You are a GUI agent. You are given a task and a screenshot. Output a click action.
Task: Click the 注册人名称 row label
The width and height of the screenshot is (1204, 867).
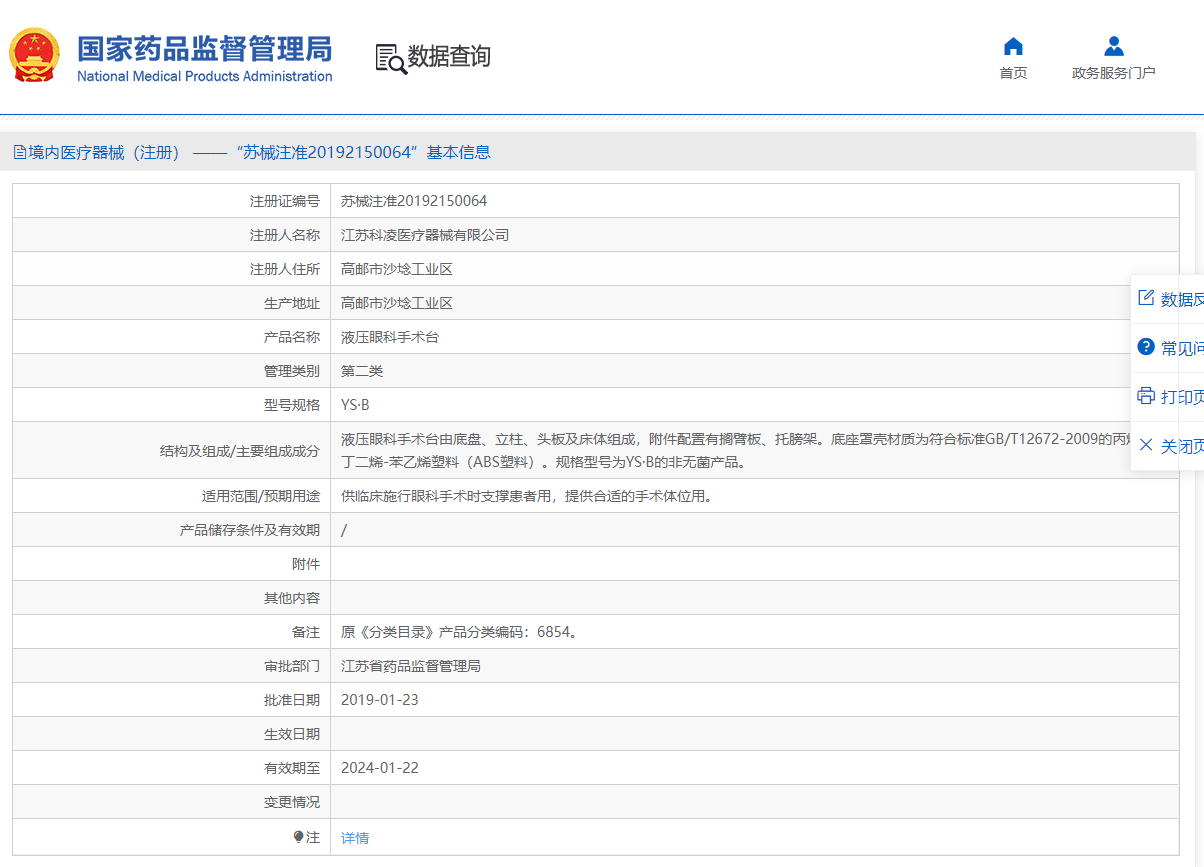[285, 235]
